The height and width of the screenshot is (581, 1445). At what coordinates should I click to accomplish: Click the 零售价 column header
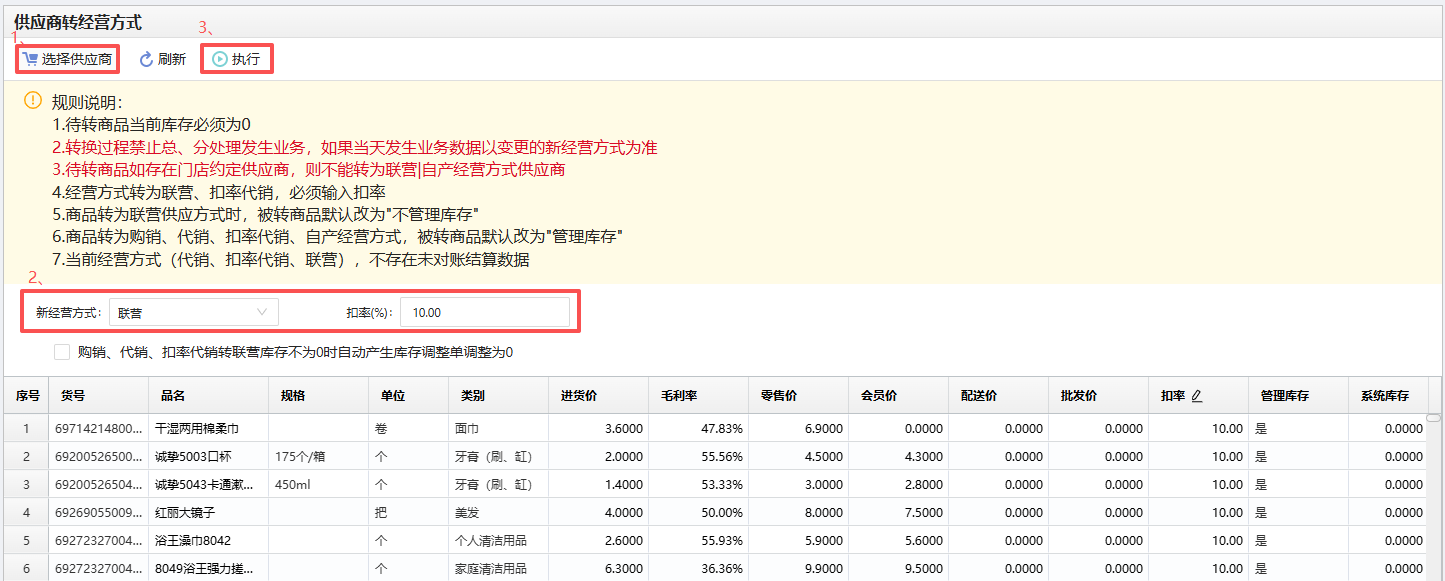(x=778, y=396)
